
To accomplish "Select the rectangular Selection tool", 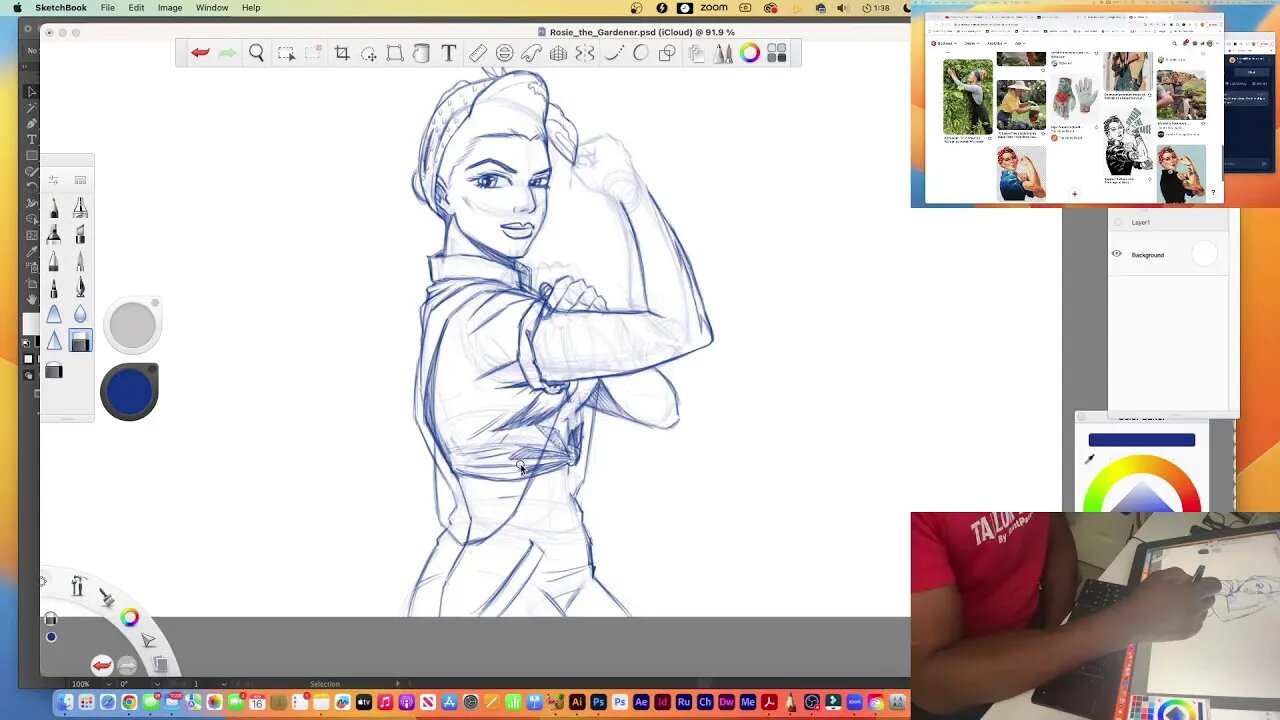I will tap(286, 53).
